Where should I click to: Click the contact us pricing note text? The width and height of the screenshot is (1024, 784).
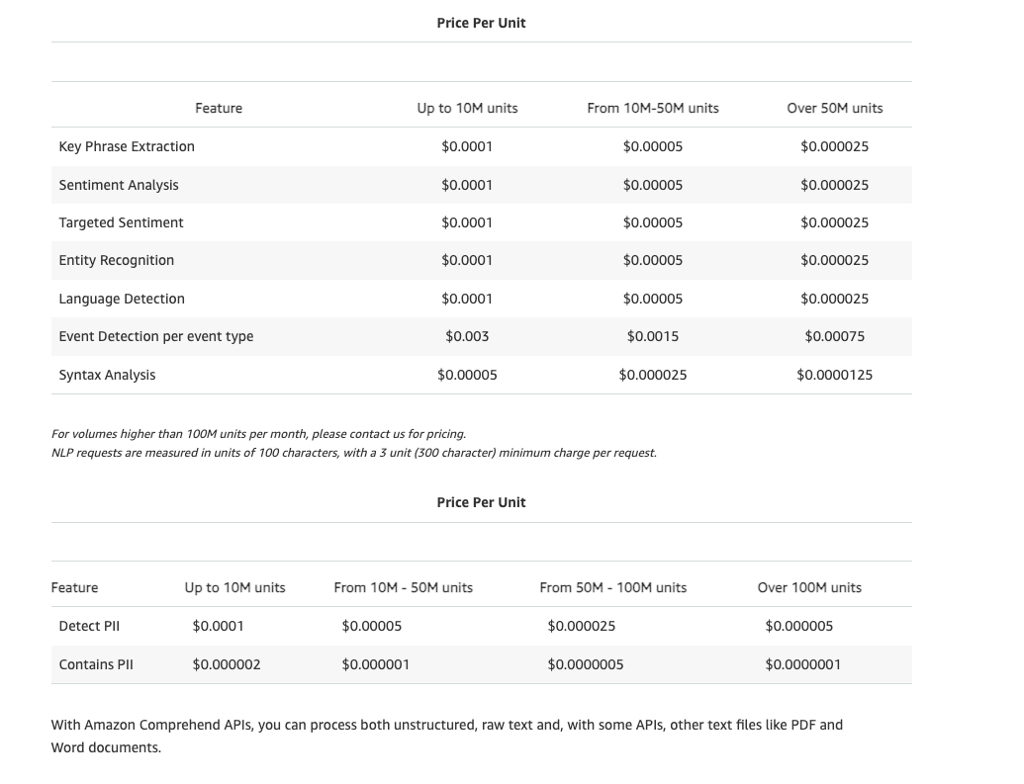(x=258, y=434)
